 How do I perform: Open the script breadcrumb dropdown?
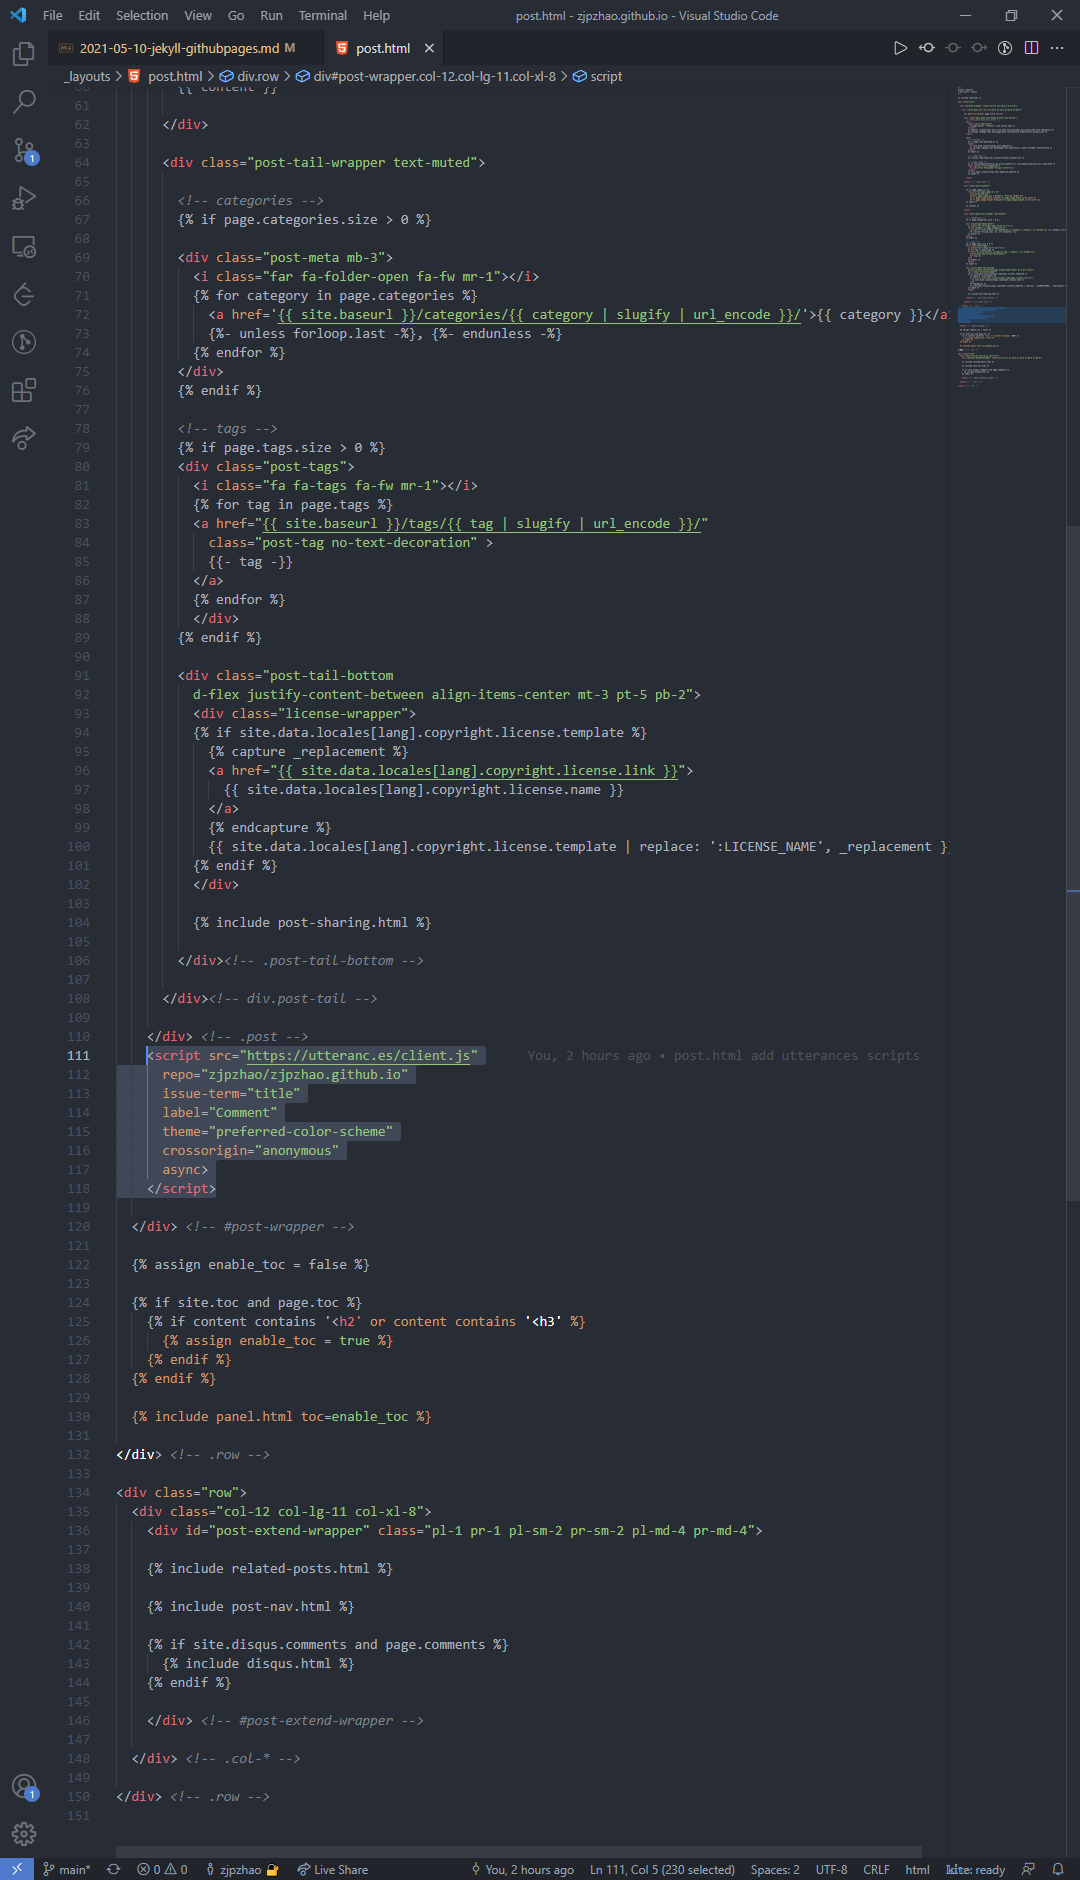coord(598,76)
